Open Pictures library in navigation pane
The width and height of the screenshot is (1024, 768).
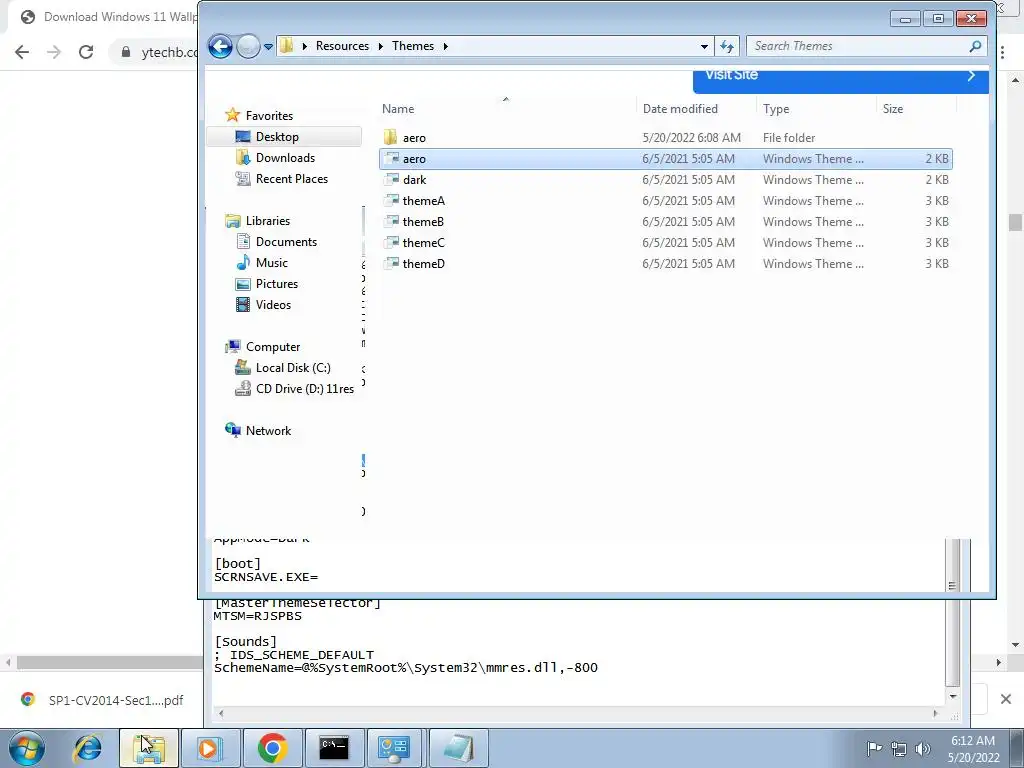point(277,283)
